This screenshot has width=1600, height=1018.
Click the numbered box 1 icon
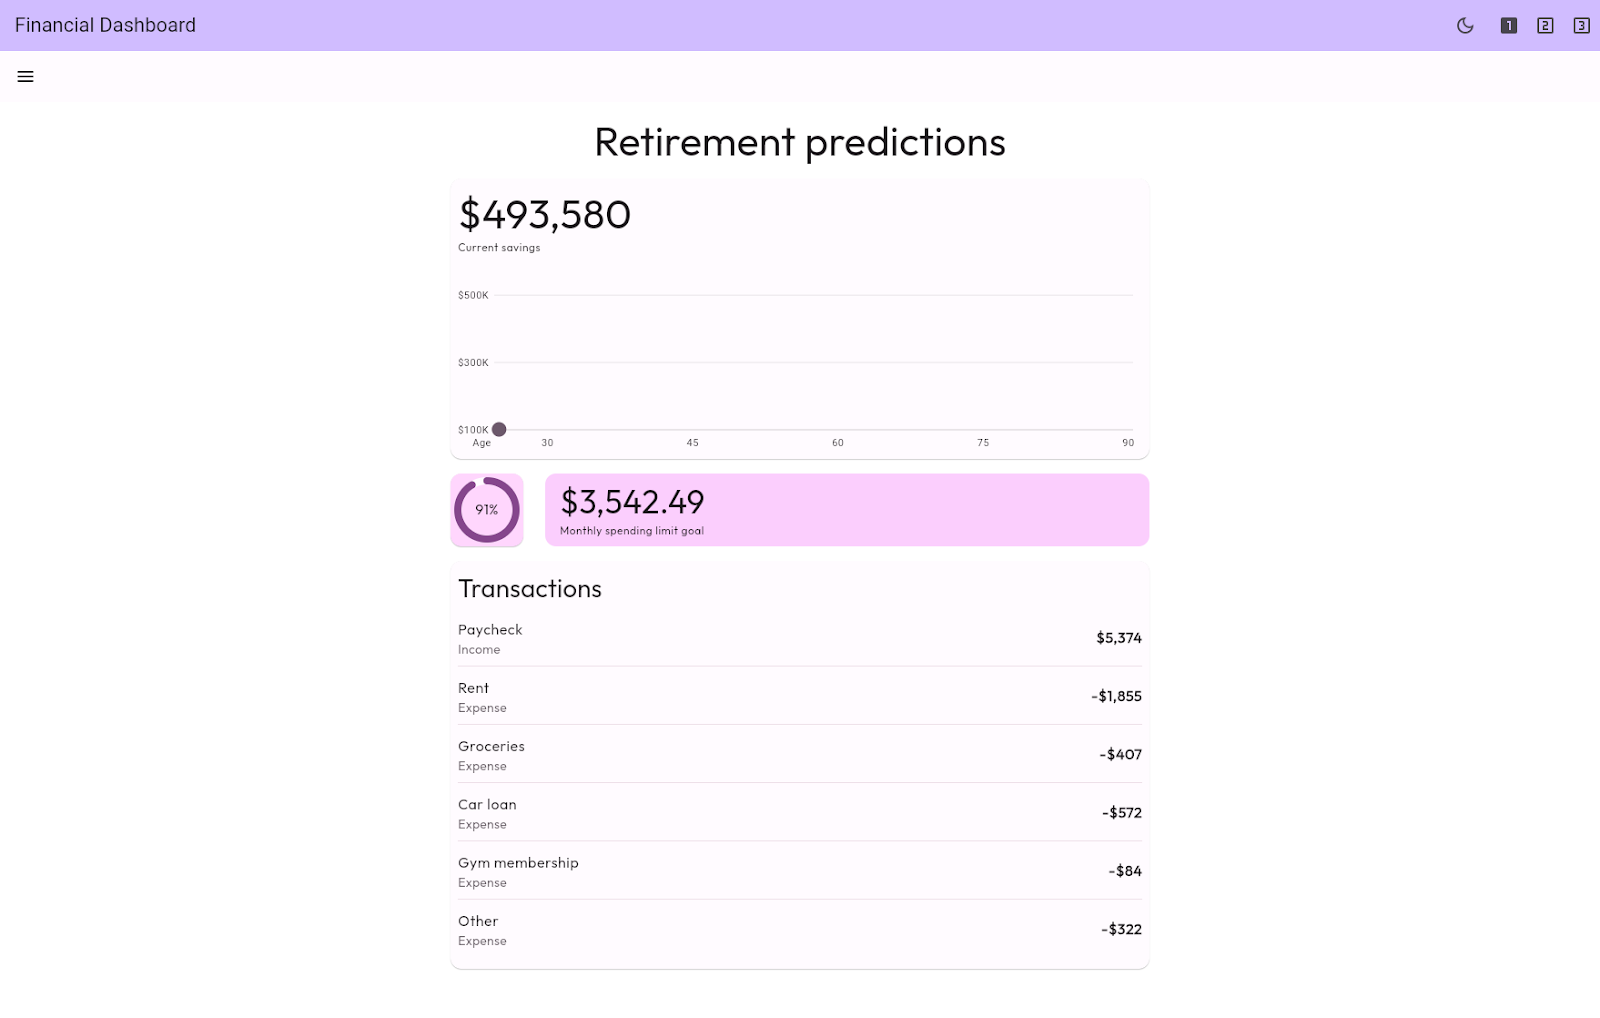click(x=1509, y=26)
